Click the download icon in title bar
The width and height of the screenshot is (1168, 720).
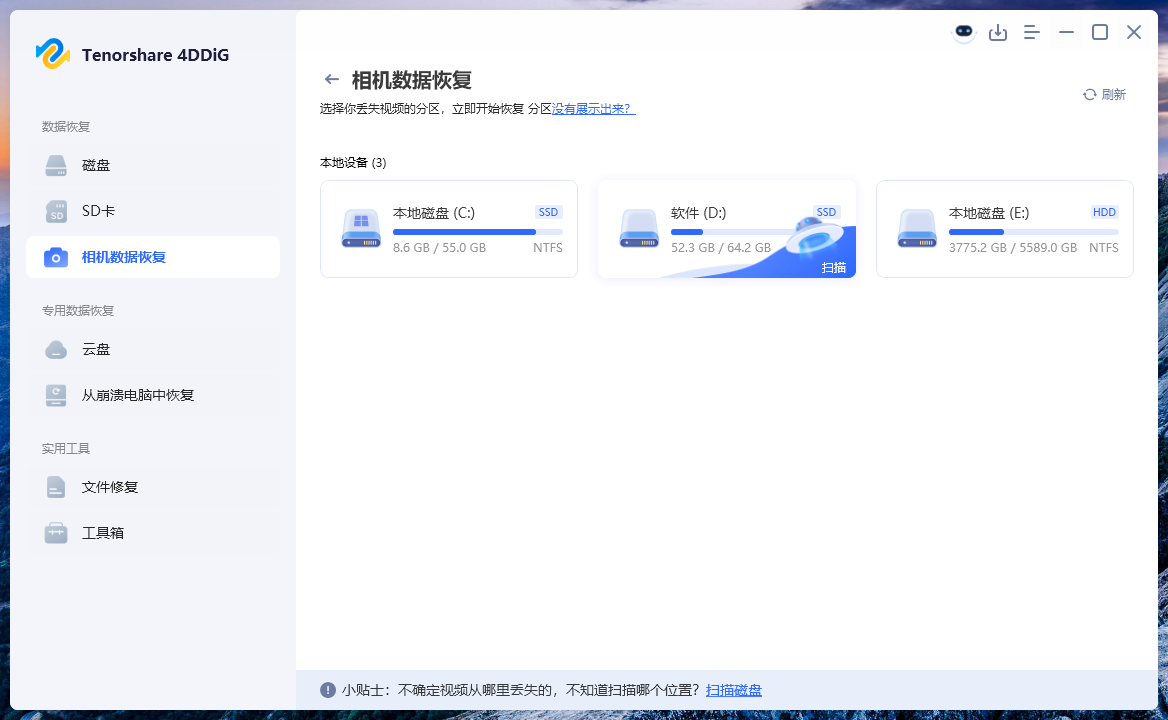pyautogui.click(x=998, y=32)
